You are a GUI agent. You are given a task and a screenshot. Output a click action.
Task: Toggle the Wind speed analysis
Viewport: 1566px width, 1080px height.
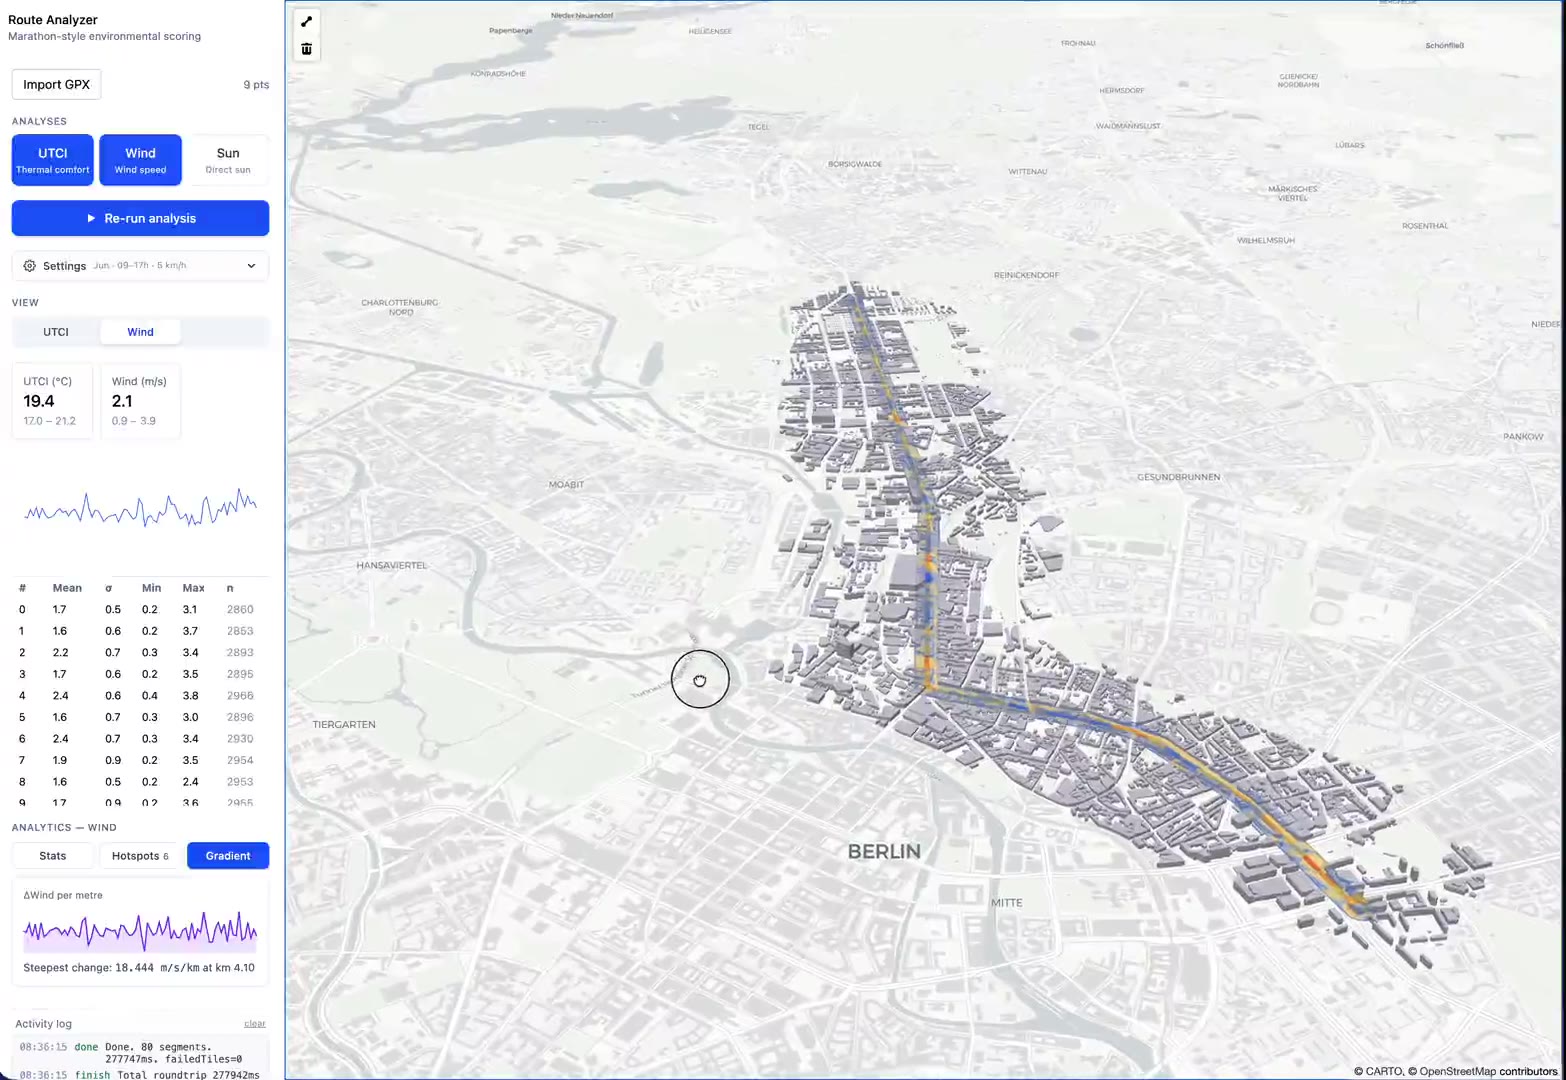click(140, 160)
